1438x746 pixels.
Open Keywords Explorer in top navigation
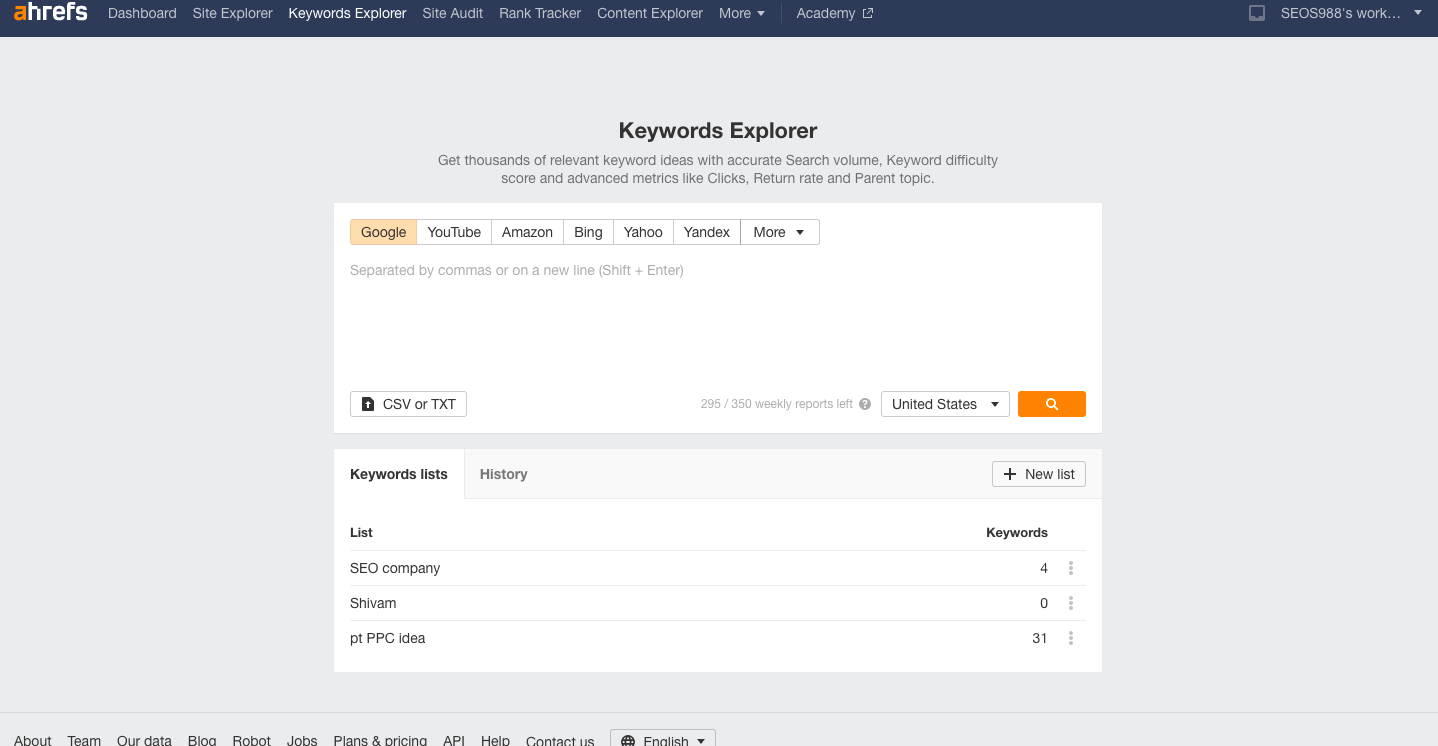[347, 13]
